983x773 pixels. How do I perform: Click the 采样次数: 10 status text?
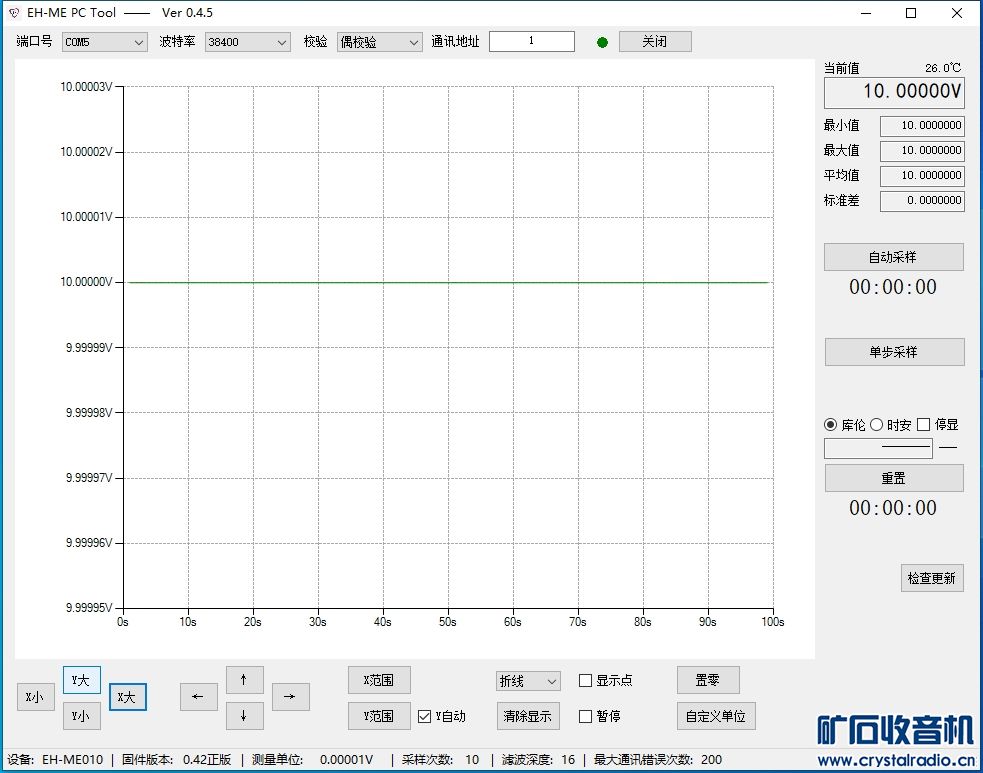[x=441, y=760]
